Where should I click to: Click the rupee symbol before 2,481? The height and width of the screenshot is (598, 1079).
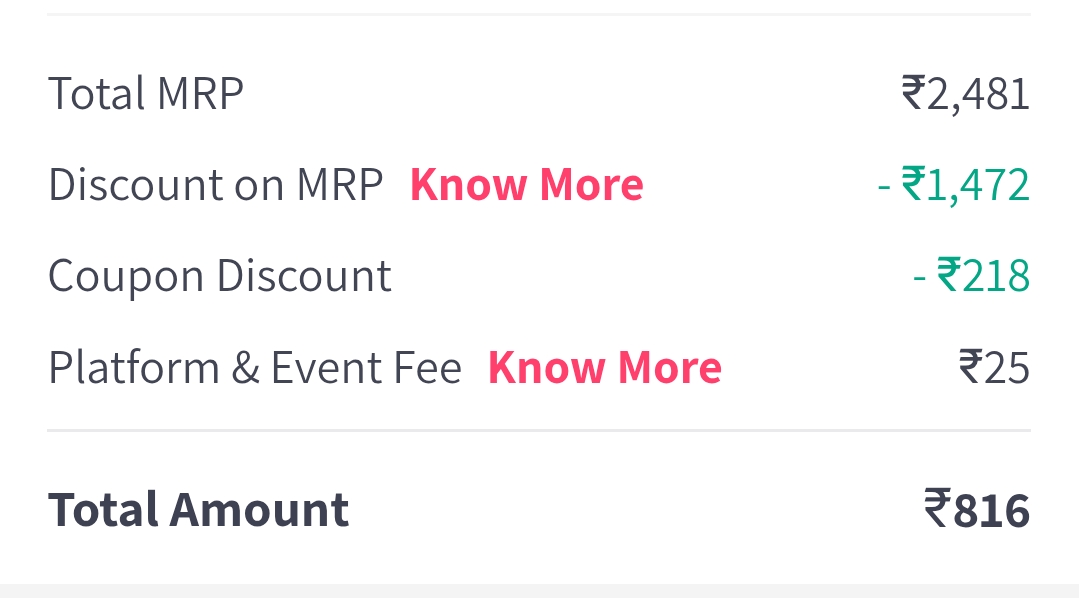point(913,94)
